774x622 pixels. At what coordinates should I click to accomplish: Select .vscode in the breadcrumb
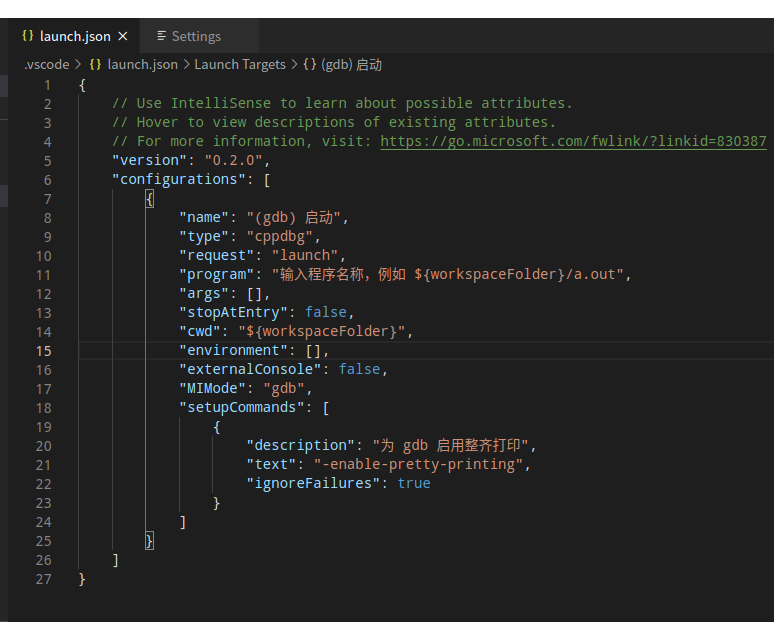coord(47,65)
